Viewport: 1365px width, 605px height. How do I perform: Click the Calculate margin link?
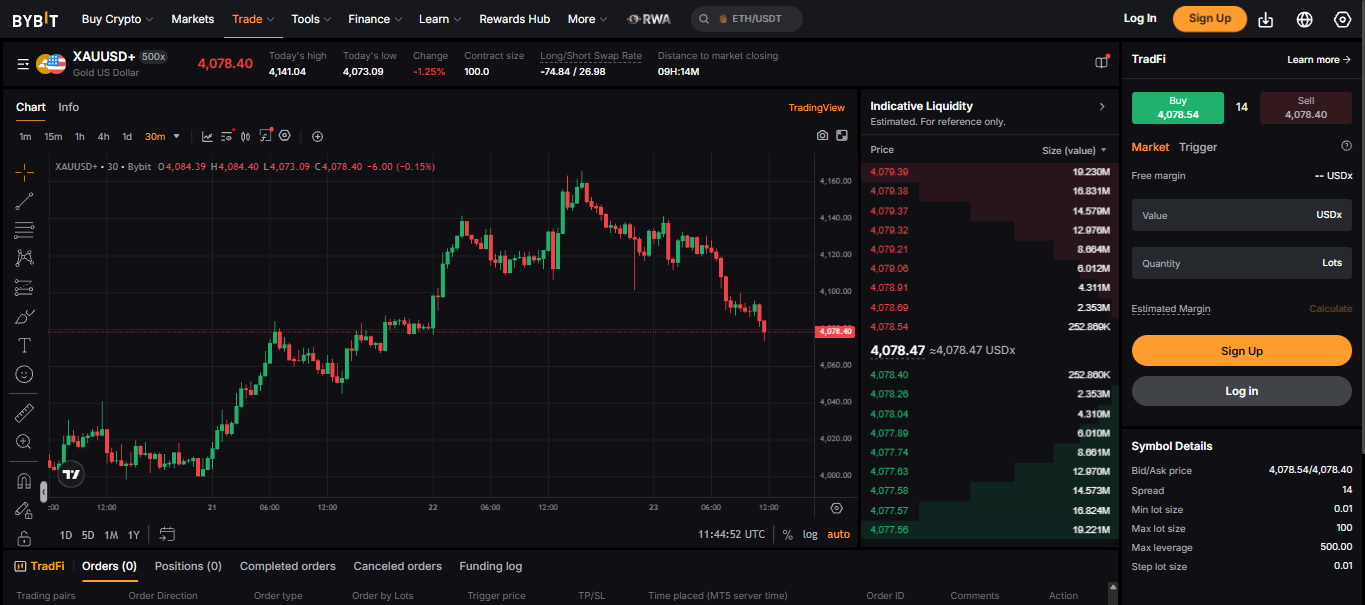point(1330,309)
